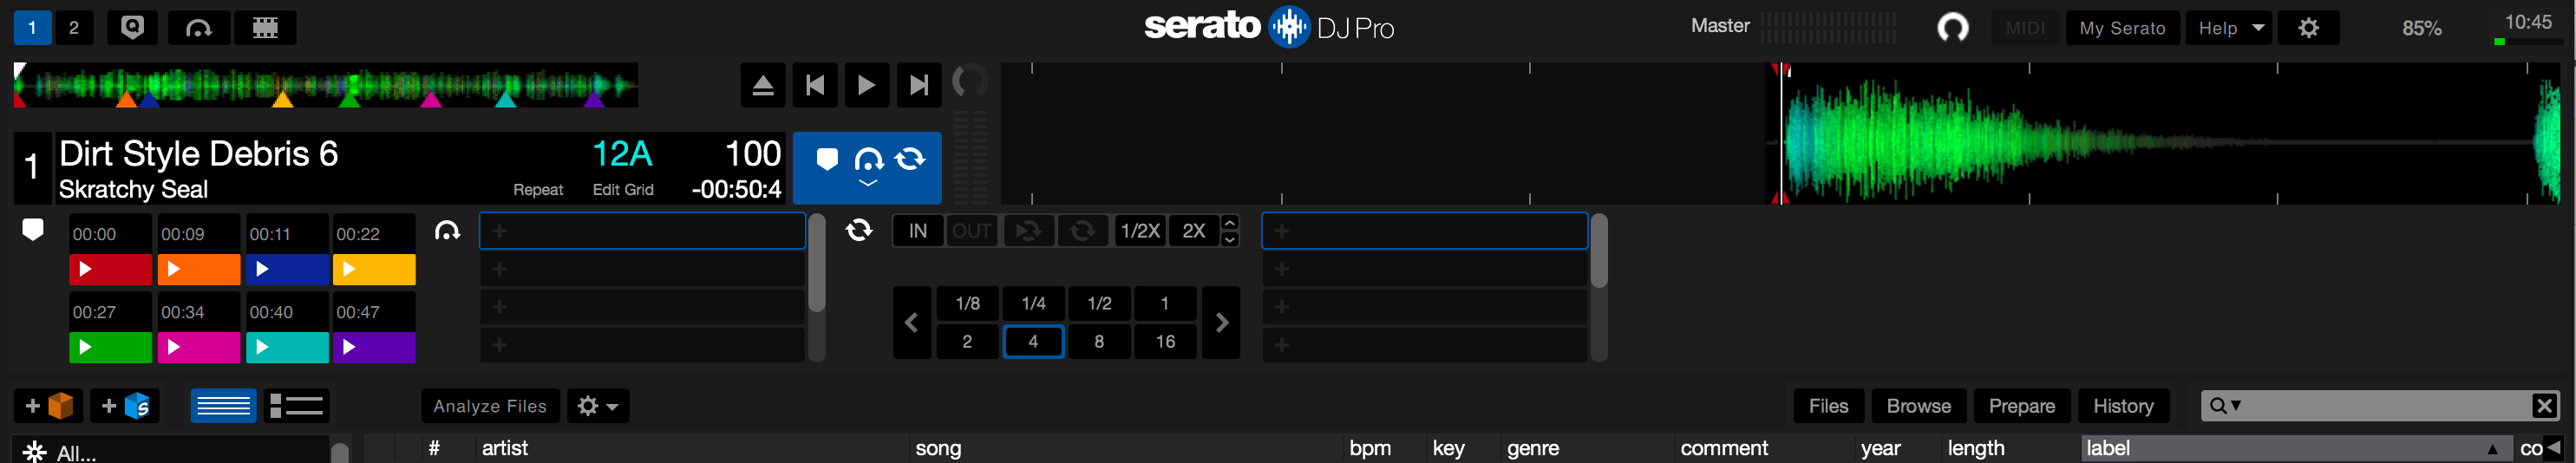Screen dimensions: 2576x463
Task: Open the setup gear icon
Action: (2308, 28)
